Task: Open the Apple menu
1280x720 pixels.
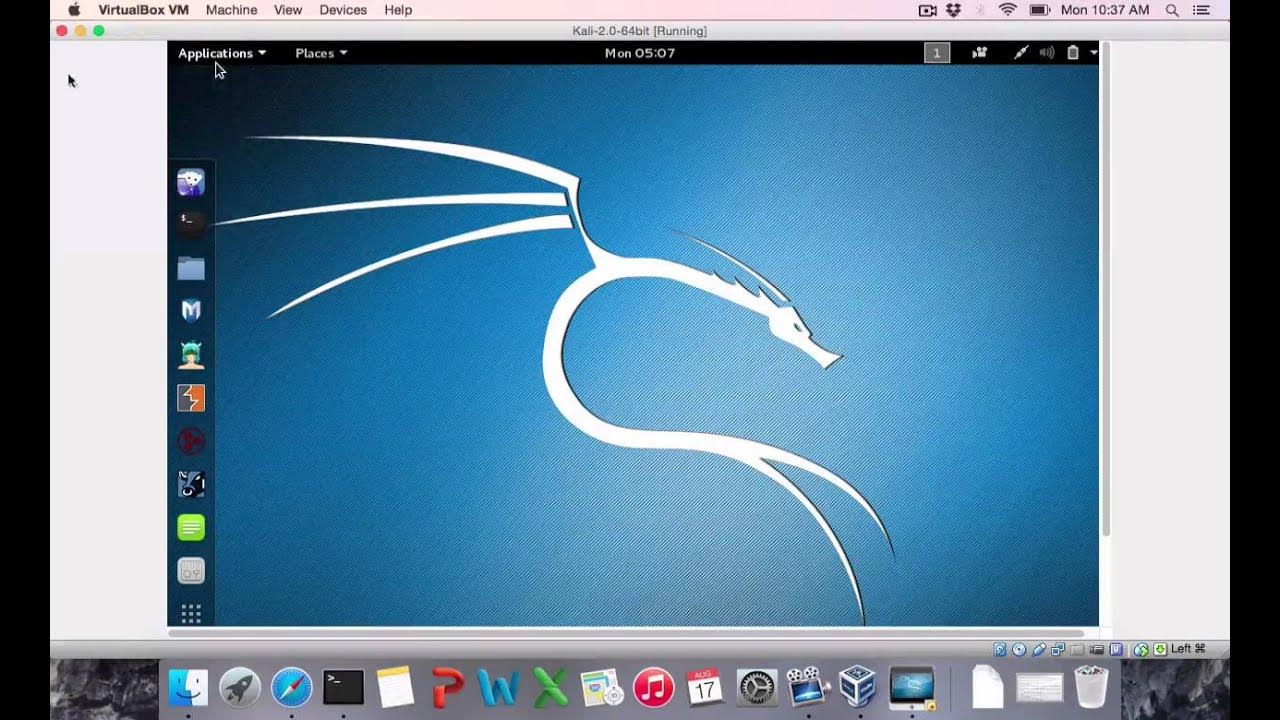Action: click(x=74, y=10)
